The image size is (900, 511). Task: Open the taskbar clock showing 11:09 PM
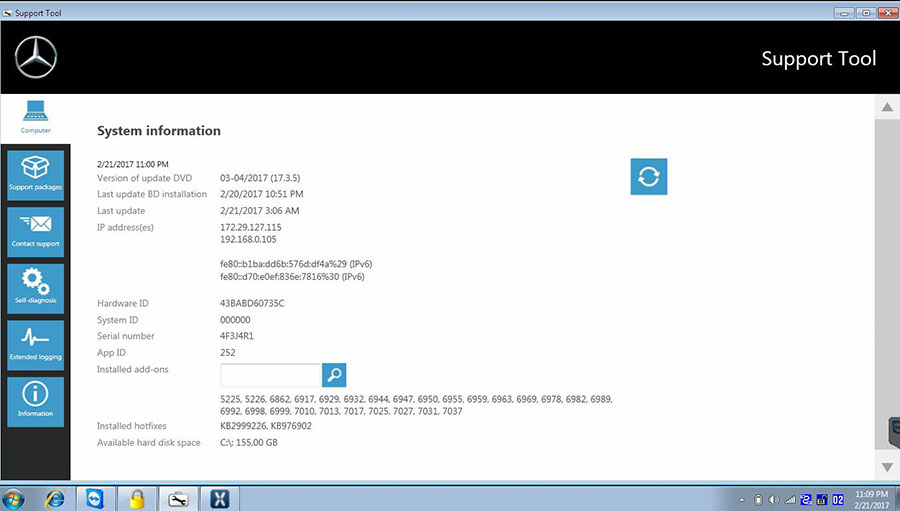[871, 500]
